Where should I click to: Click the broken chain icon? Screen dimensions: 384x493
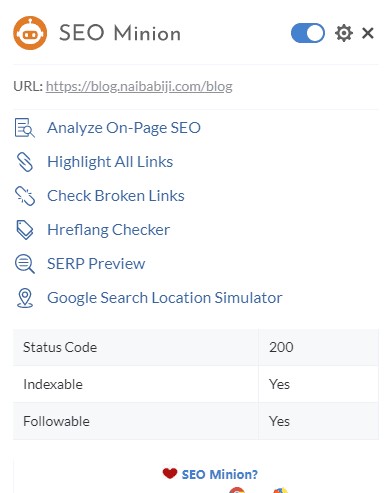[x=25, y=196]
